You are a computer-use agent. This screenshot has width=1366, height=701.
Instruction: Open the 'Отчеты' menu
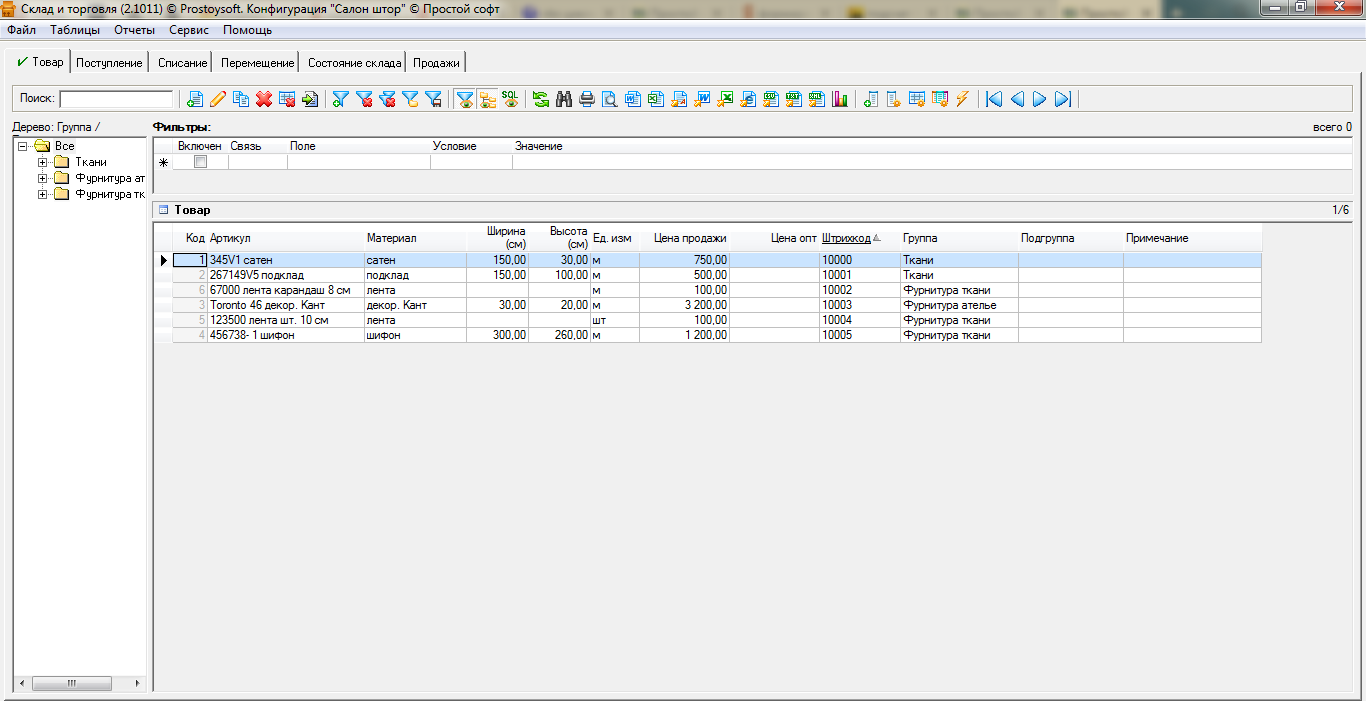click(133, 30)
